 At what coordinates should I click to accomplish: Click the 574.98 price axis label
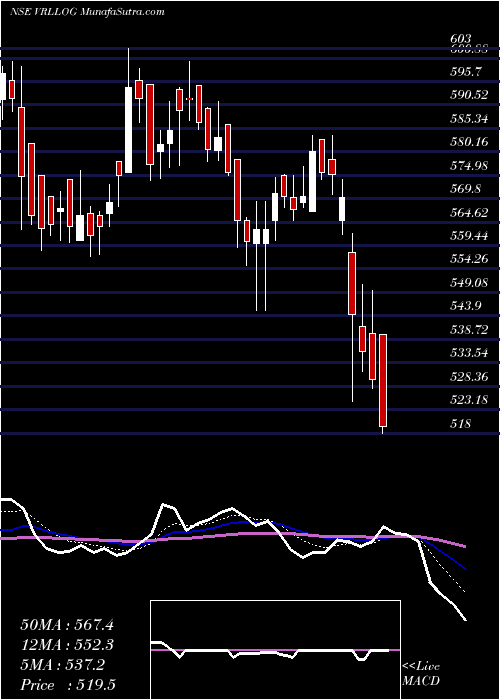(x=469, y=165)
